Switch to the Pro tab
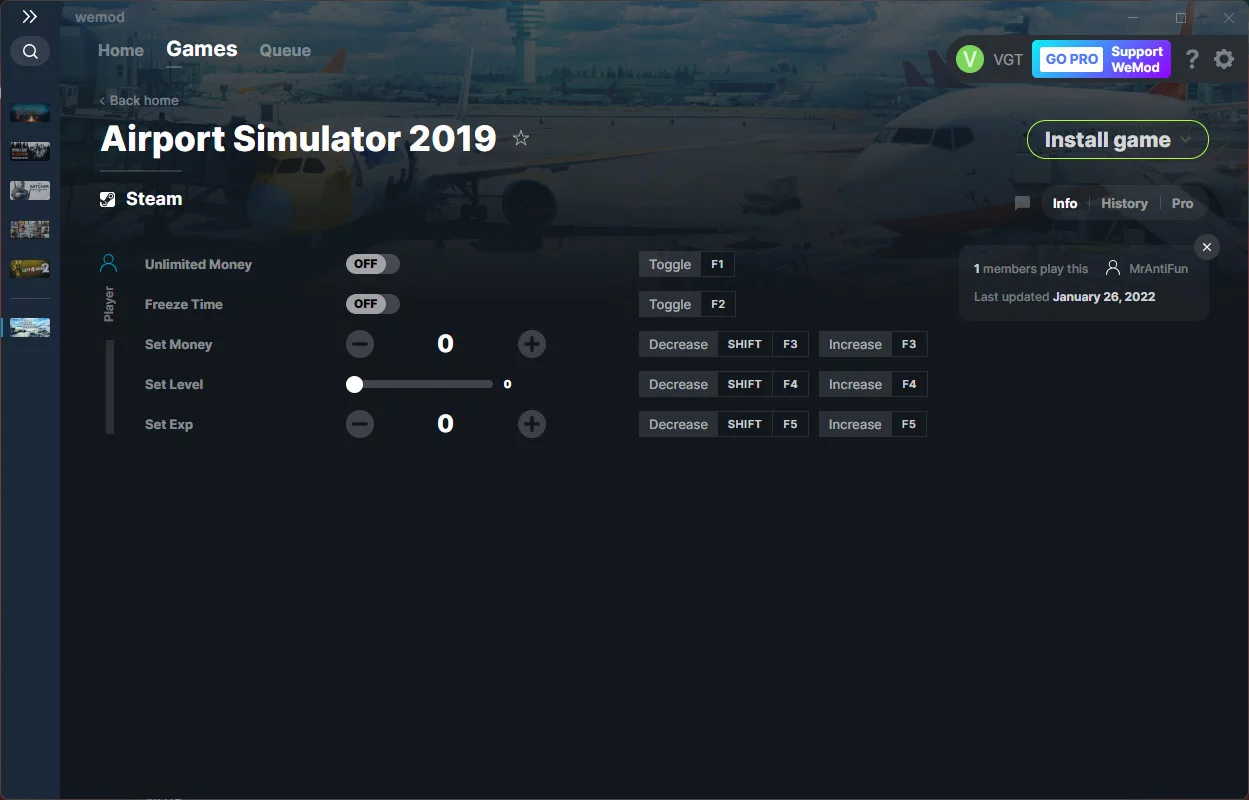Screen dimensions: 1249x800 point(1182,203)
